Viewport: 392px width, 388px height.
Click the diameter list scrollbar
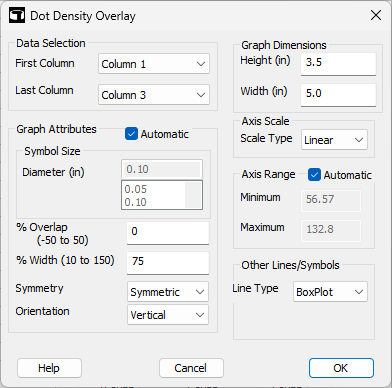click(193, 195)
